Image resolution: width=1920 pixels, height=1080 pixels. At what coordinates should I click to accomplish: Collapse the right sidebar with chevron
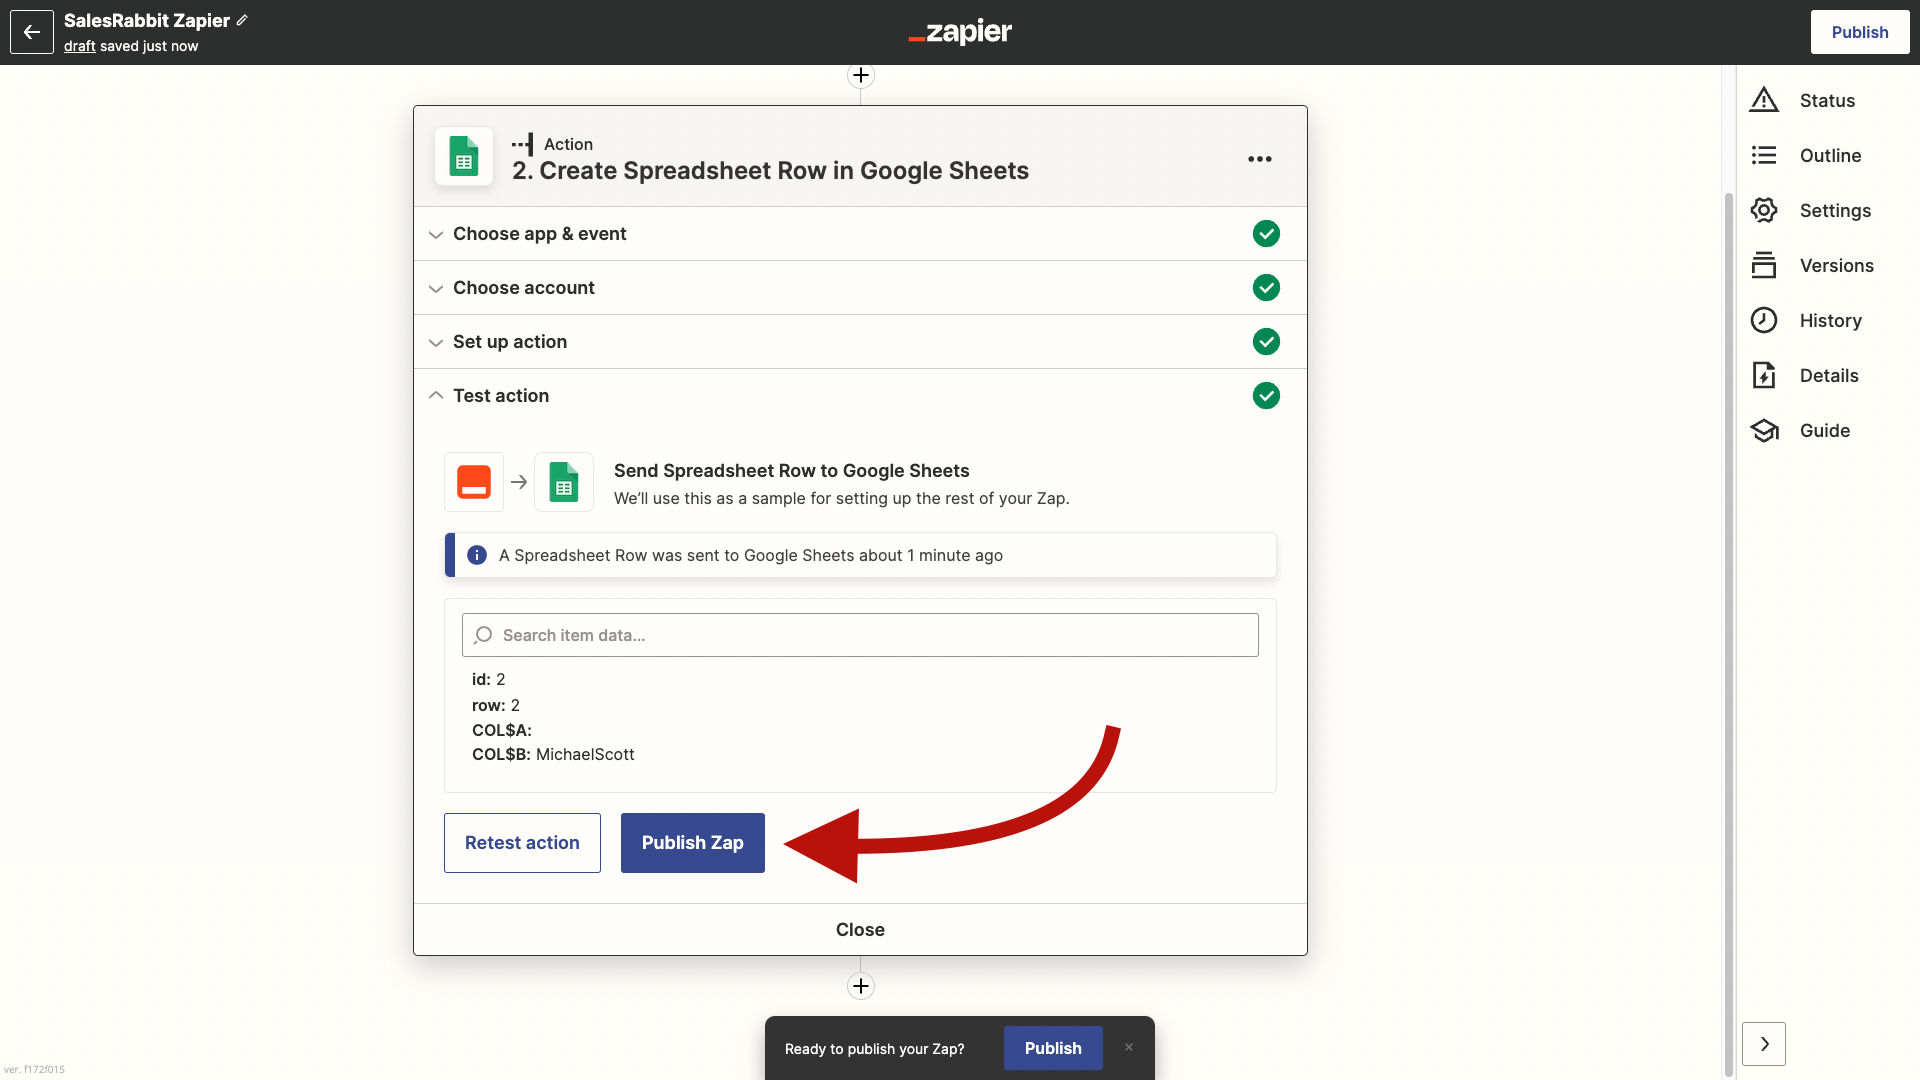tap(1764, 1044)
